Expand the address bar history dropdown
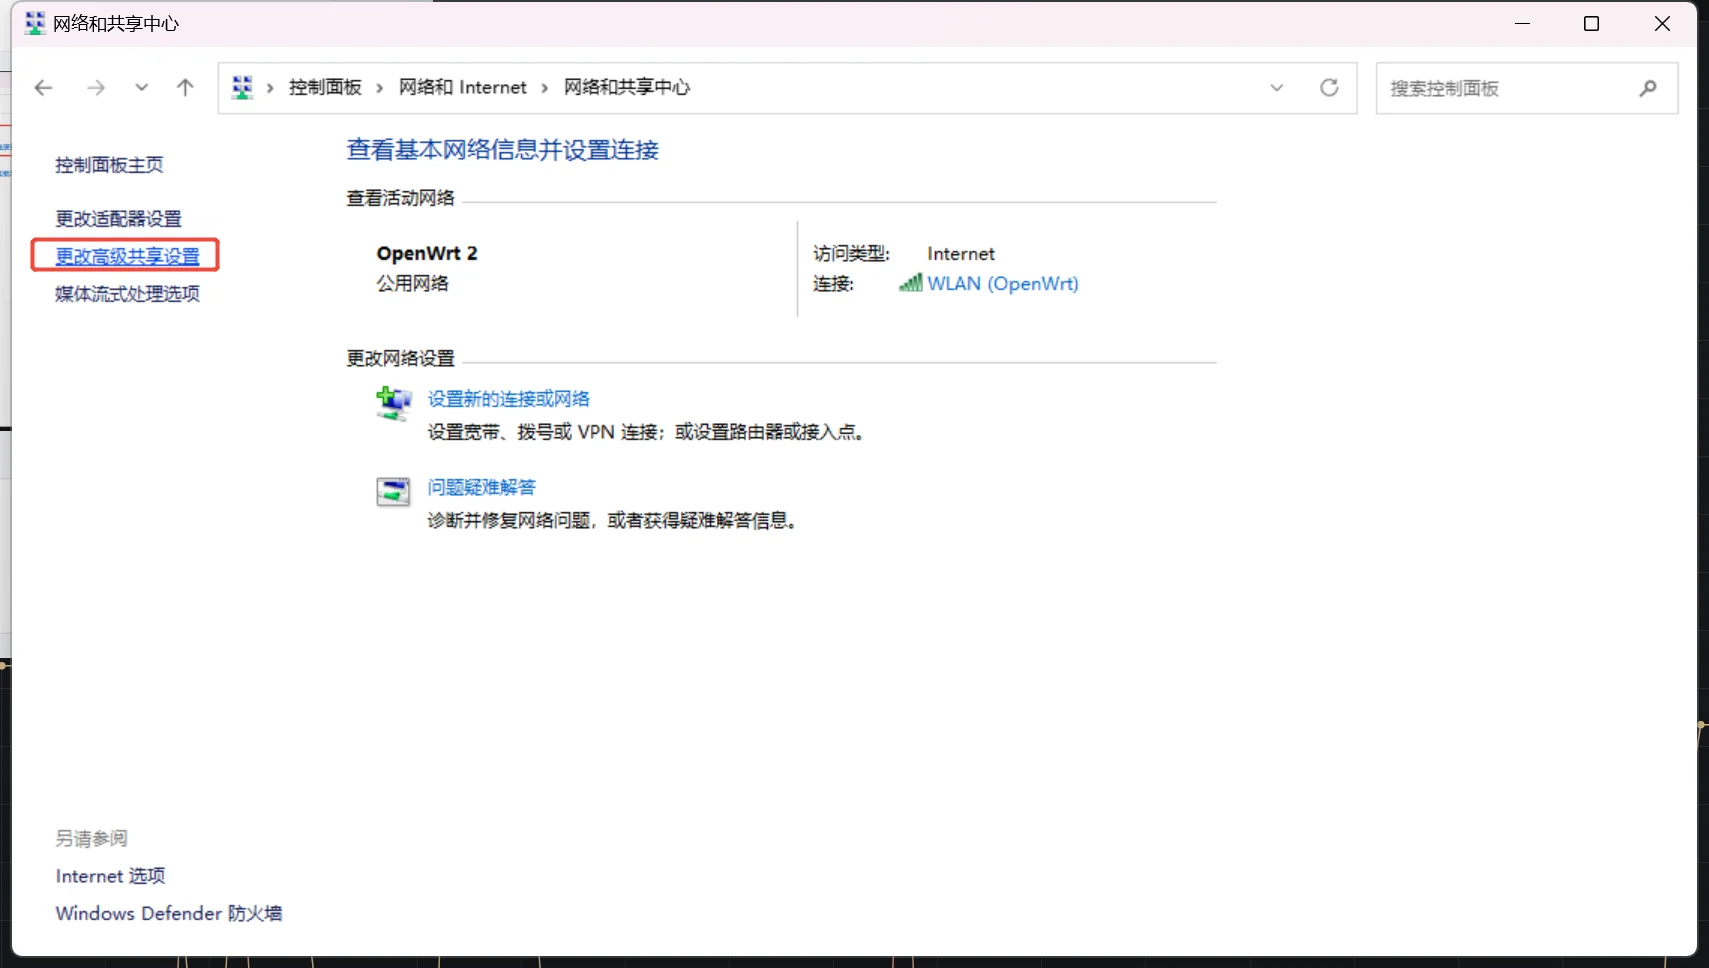This screenshot has width=1709, height=968. tap(1276, 88)
